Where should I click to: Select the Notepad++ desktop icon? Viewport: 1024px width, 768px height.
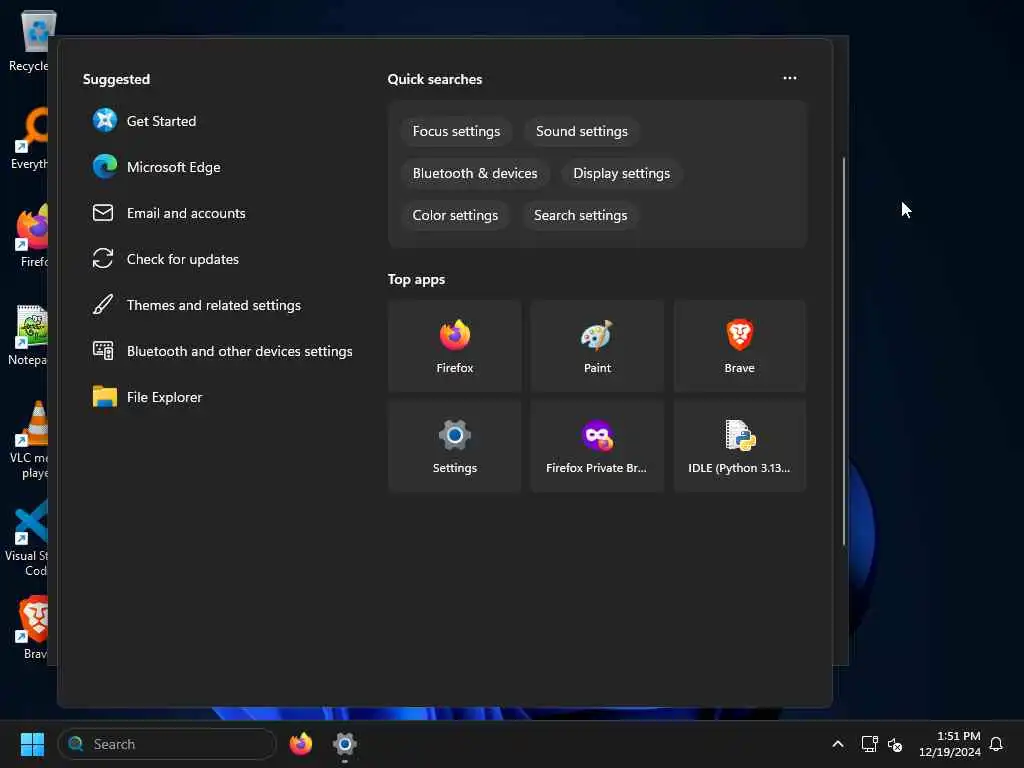tap(28, 335)
